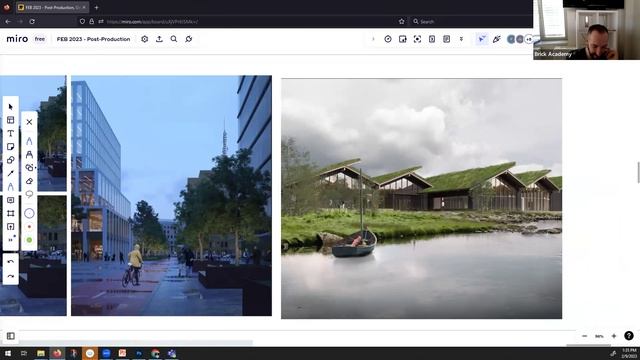Open the Upload tool

click(11, 227)
